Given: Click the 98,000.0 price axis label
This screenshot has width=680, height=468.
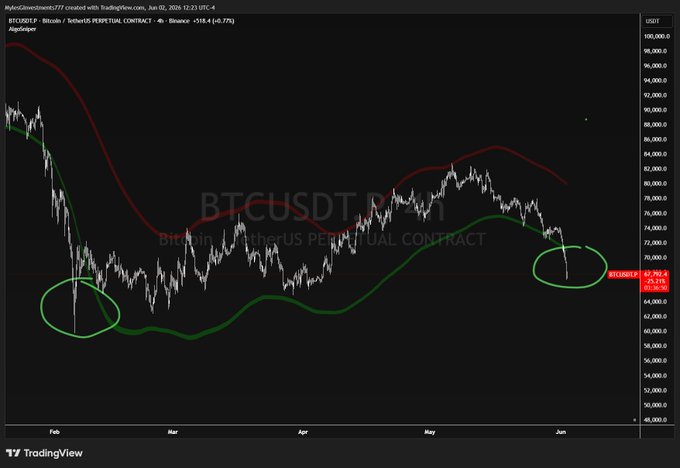Looking at the screenshot, I should coord(656,51).
